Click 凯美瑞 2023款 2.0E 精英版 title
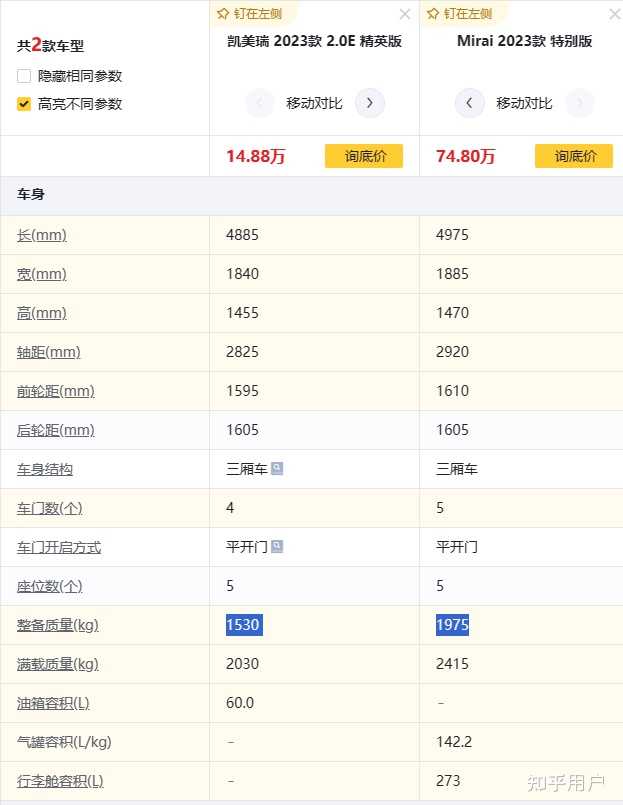Image resolution: width=623 pixels, height=805 pixels. pyautogui.click(x=314, y=41)
